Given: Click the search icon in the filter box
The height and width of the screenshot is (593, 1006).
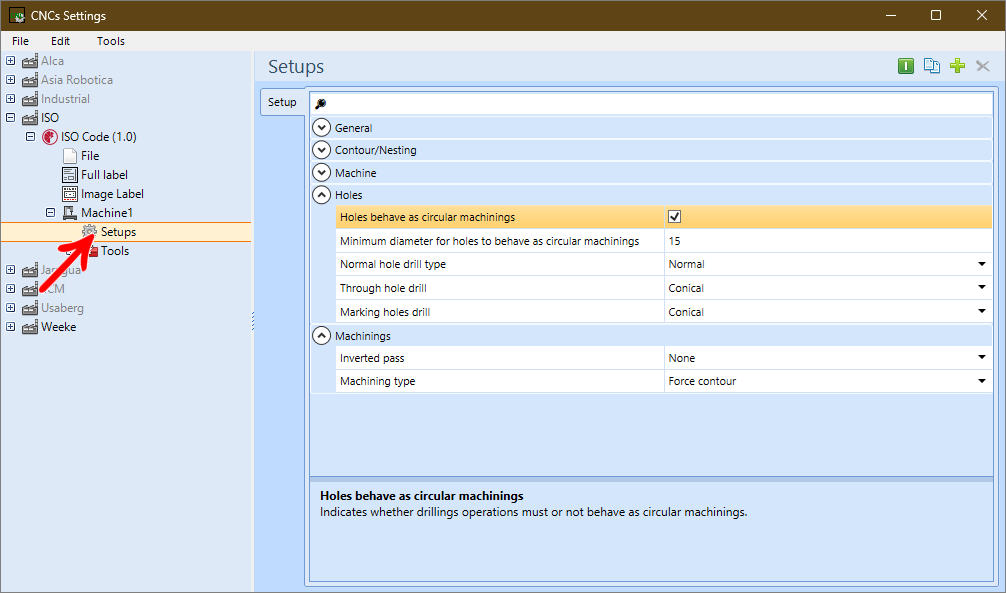Looking at the screenshot, I should (x=321, y=104).
